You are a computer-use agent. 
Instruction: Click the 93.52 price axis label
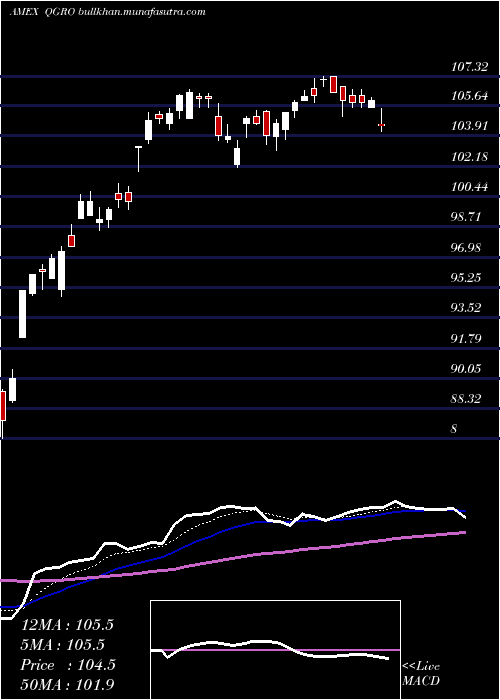pyautogui.click(x=467, y=308)
